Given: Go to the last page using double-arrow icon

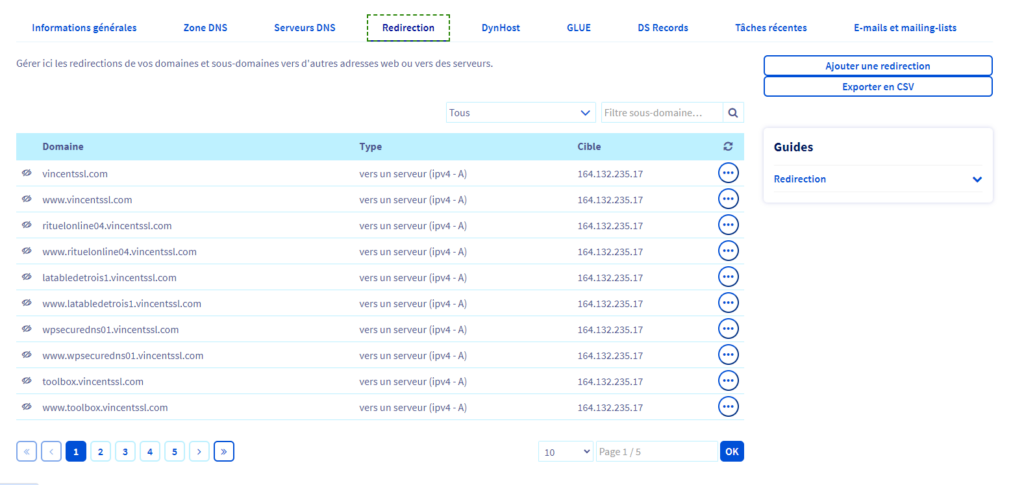Looking at the screenshot, I should 224,452.
